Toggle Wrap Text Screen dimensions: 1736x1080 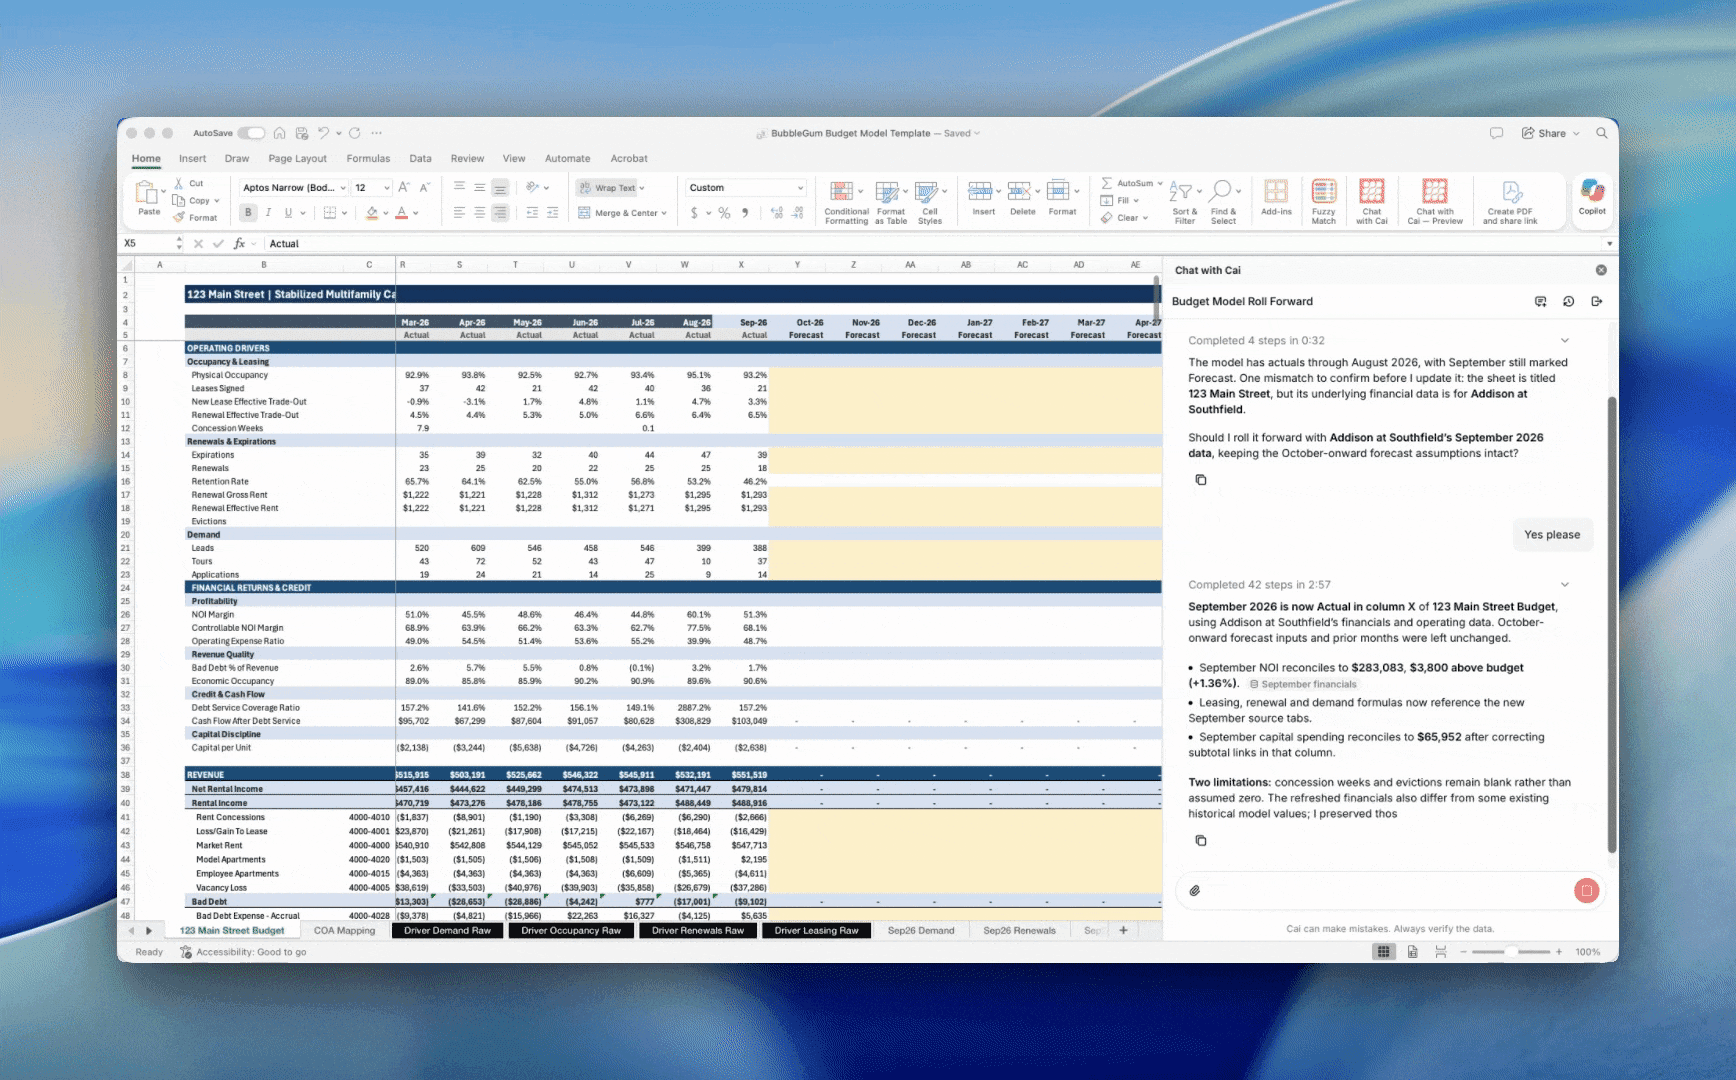pyautogui.click(x=609, y=188)
